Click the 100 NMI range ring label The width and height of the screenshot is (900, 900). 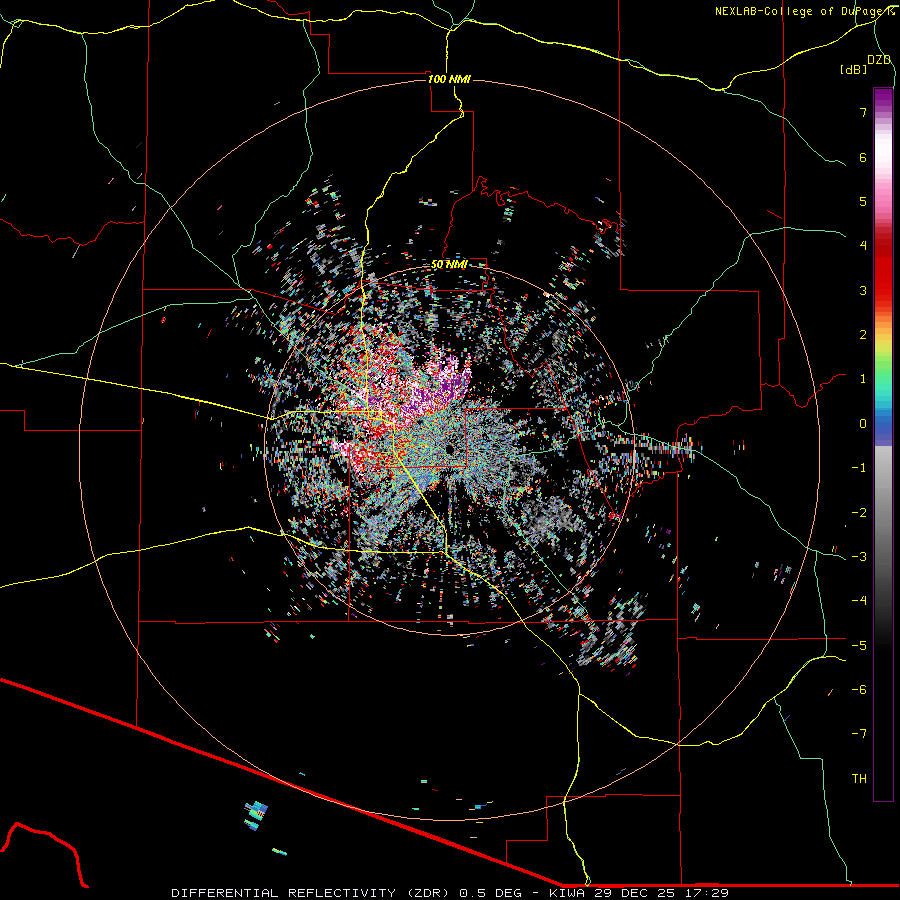point(449,79)
